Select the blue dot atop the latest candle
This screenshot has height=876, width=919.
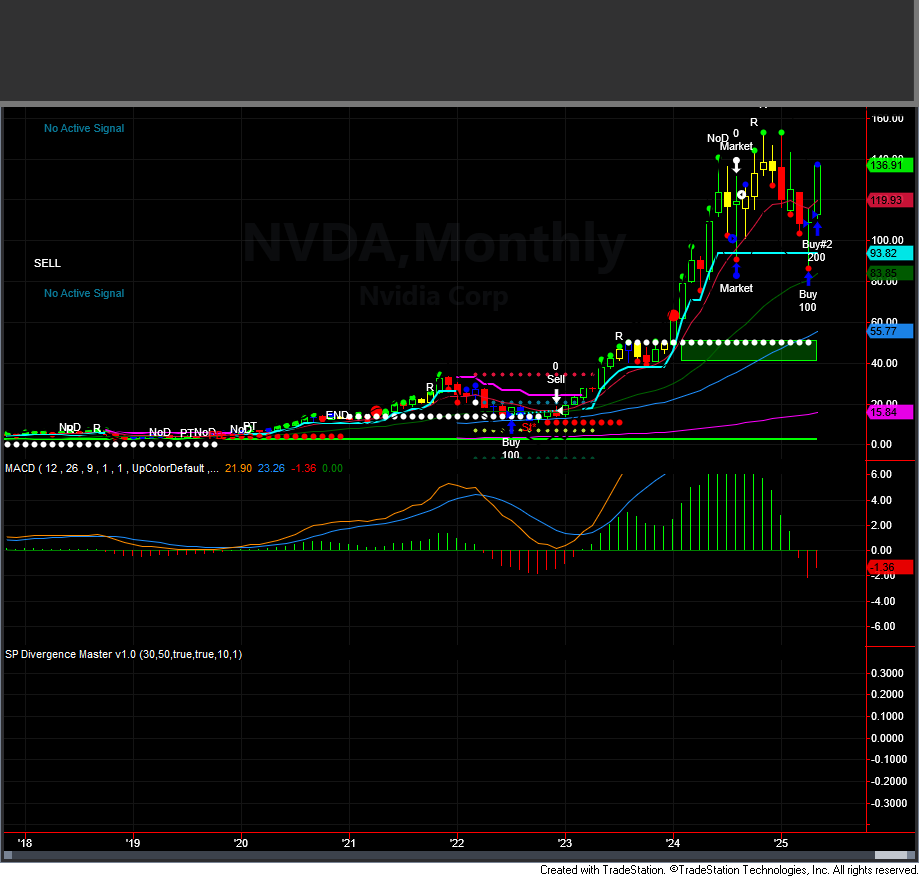coord(818,165)
